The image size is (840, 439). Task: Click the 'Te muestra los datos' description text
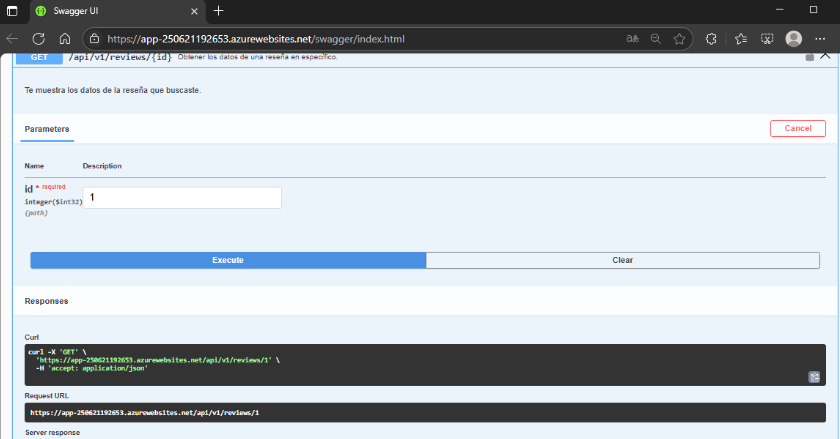(x=113, y=90)
